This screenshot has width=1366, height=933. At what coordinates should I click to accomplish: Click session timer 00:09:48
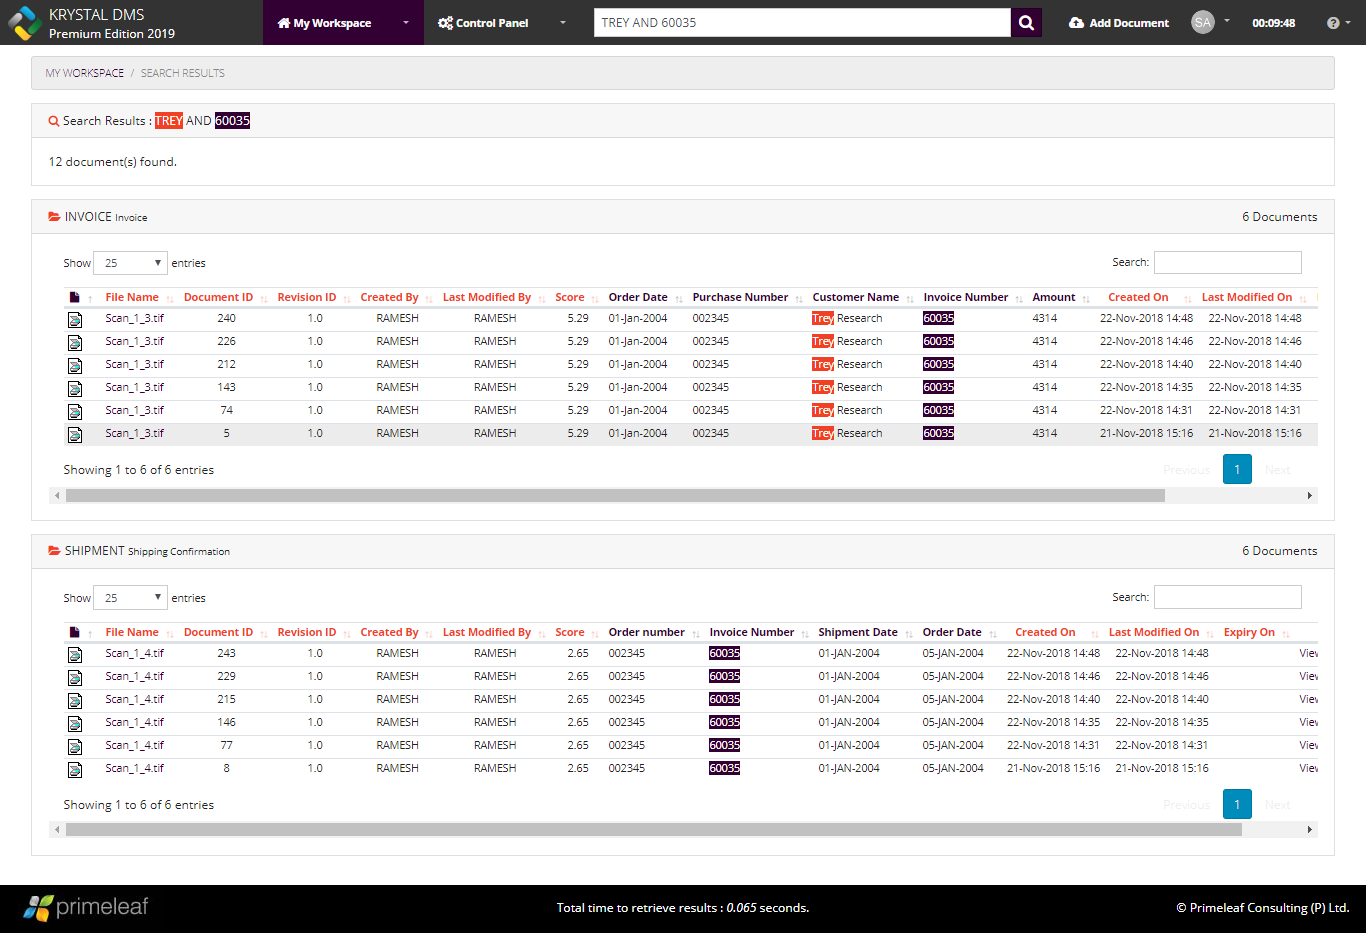(1273, 23)
